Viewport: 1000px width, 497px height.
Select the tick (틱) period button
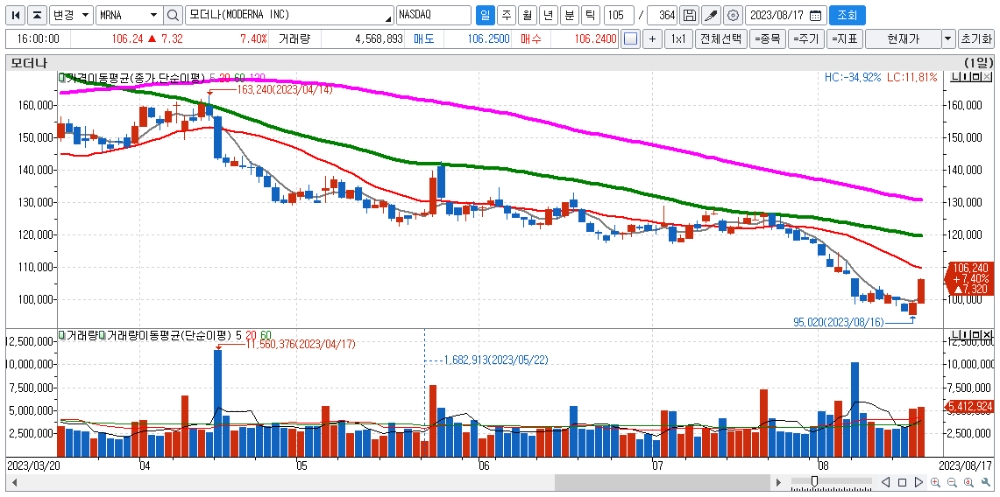click(590, 15)
